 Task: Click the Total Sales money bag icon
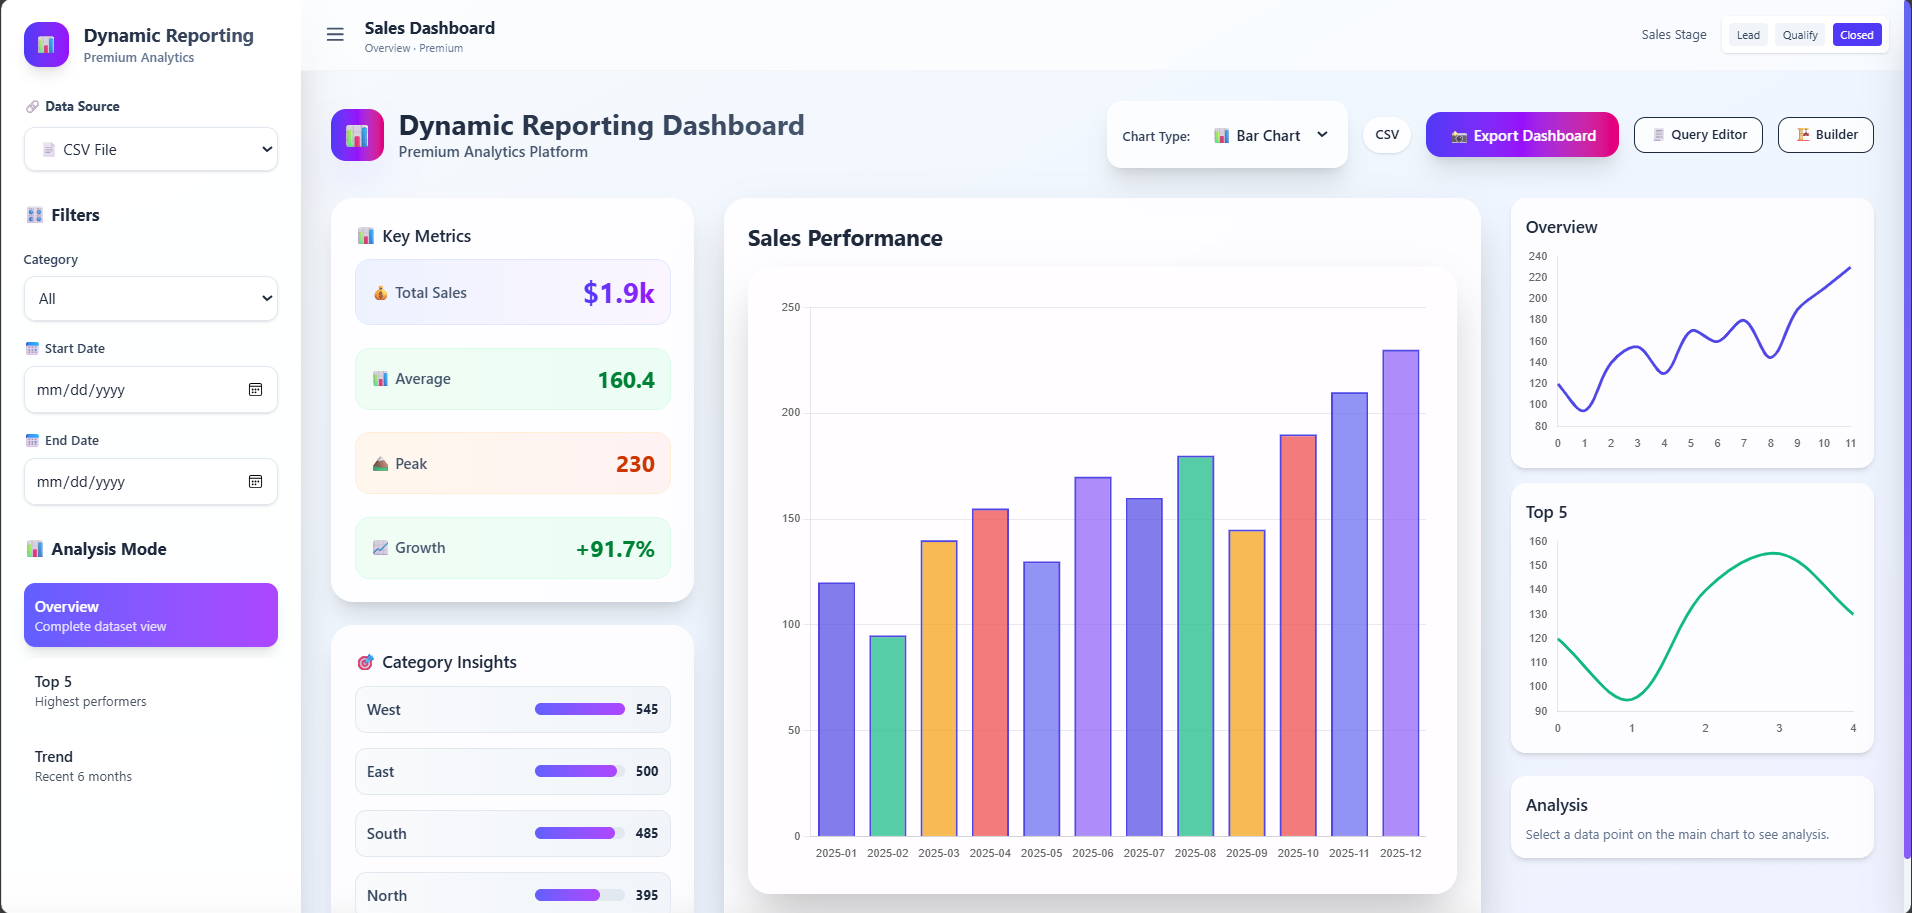point(380,293)
